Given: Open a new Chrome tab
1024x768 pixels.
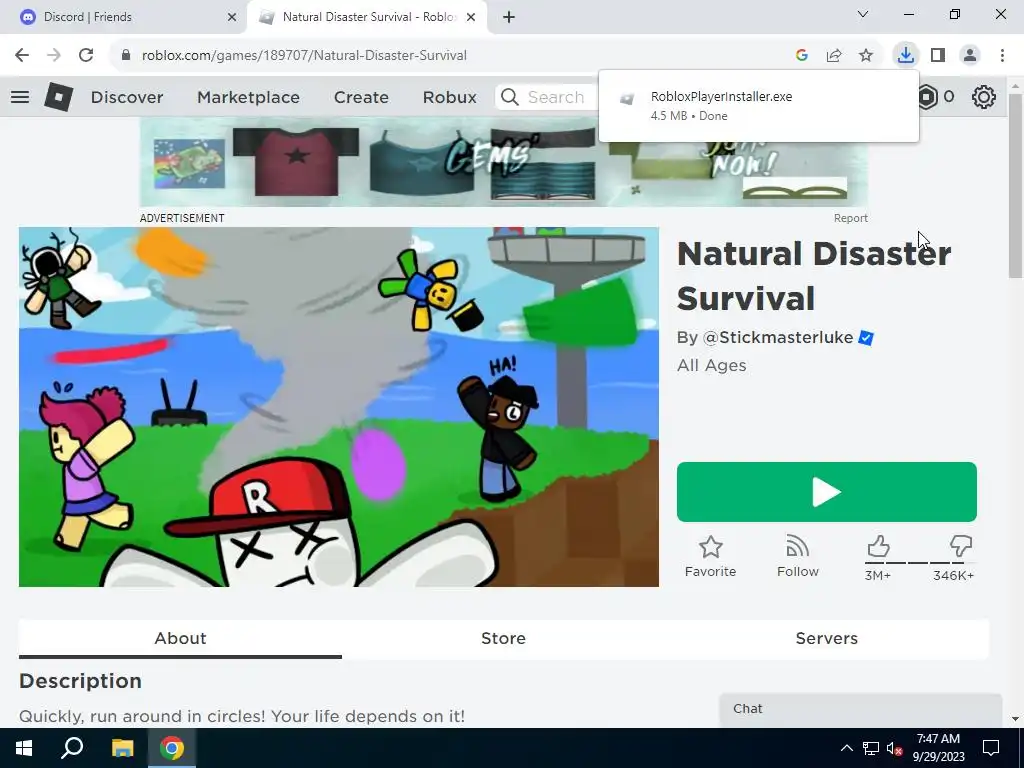Looking at the screenshot, I should click(x=509, y=17).
